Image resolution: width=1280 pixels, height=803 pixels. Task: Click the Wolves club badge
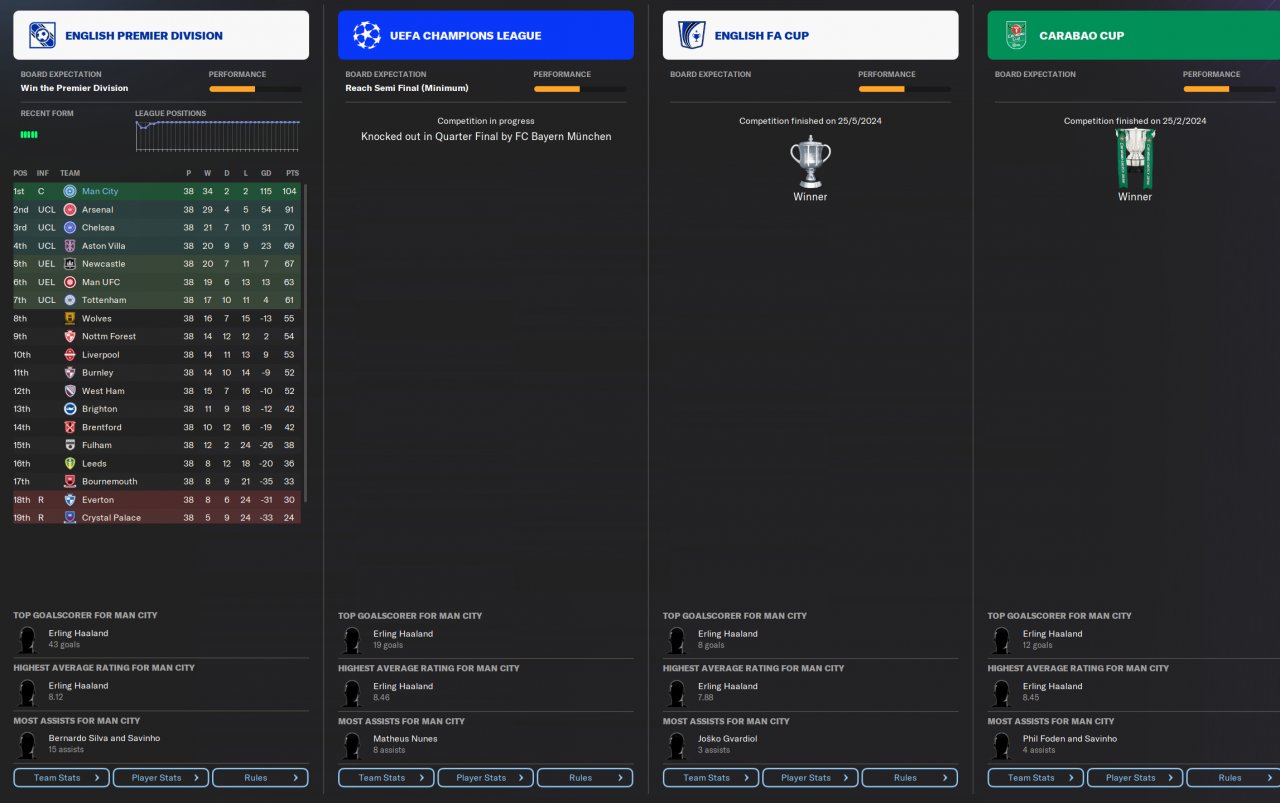pos(70,318)
